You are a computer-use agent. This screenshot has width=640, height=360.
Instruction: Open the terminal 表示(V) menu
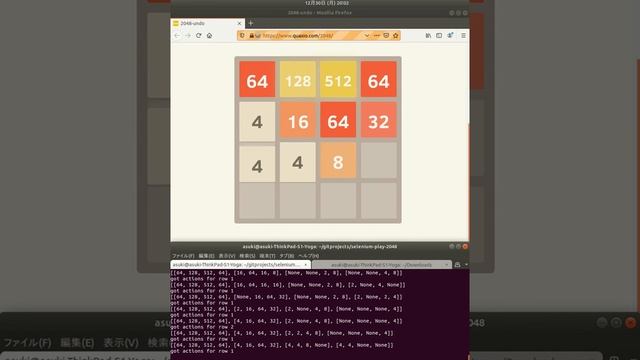(x=227, y=256)
